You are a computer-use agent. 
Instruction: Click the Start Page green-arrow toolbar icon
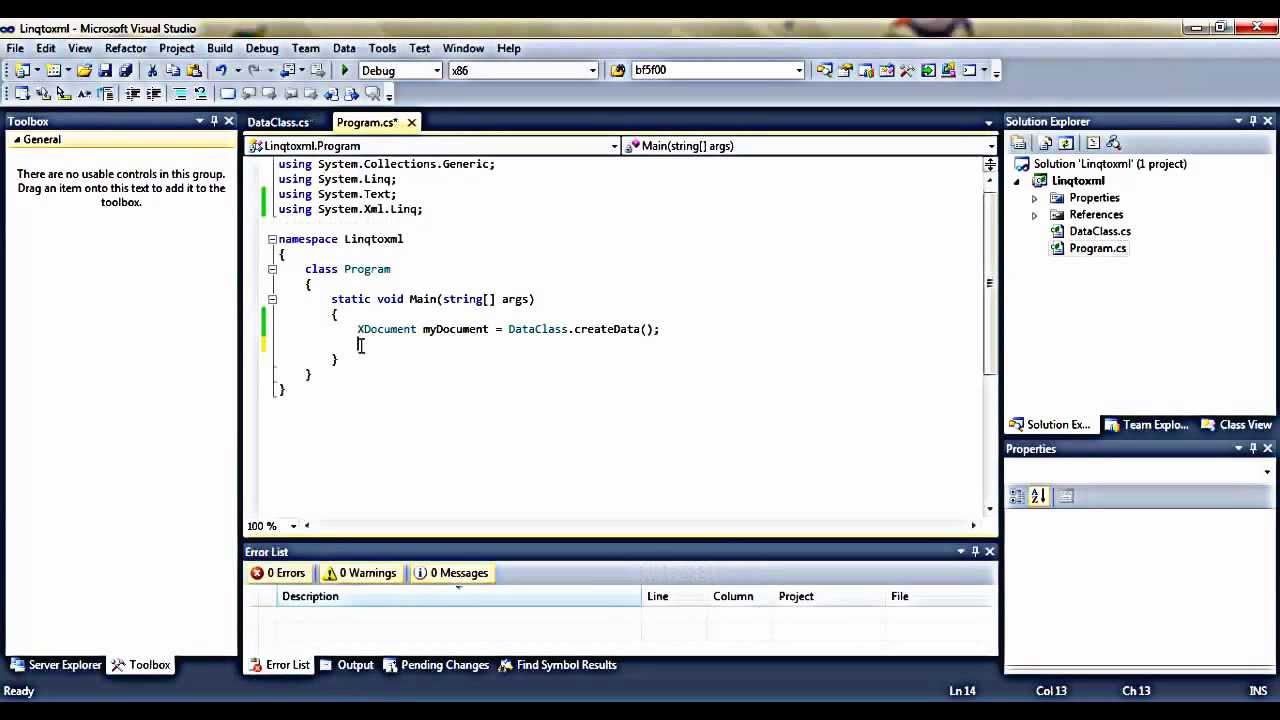(x=928, y=71)
